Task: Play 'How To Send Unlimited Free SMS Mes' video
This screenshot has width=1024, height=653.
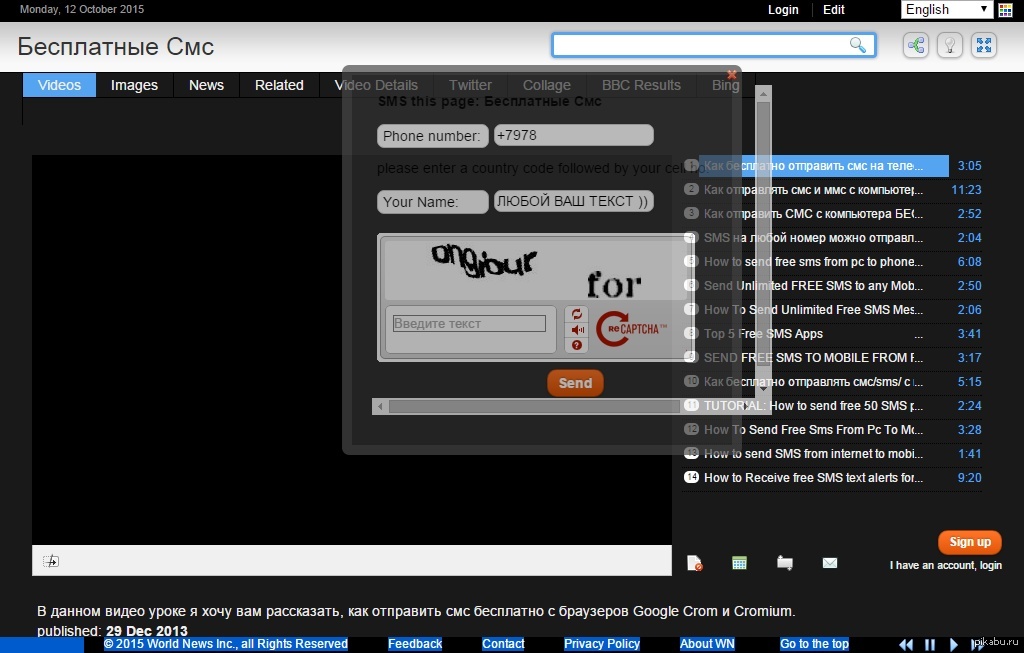Action: (813, 310)
